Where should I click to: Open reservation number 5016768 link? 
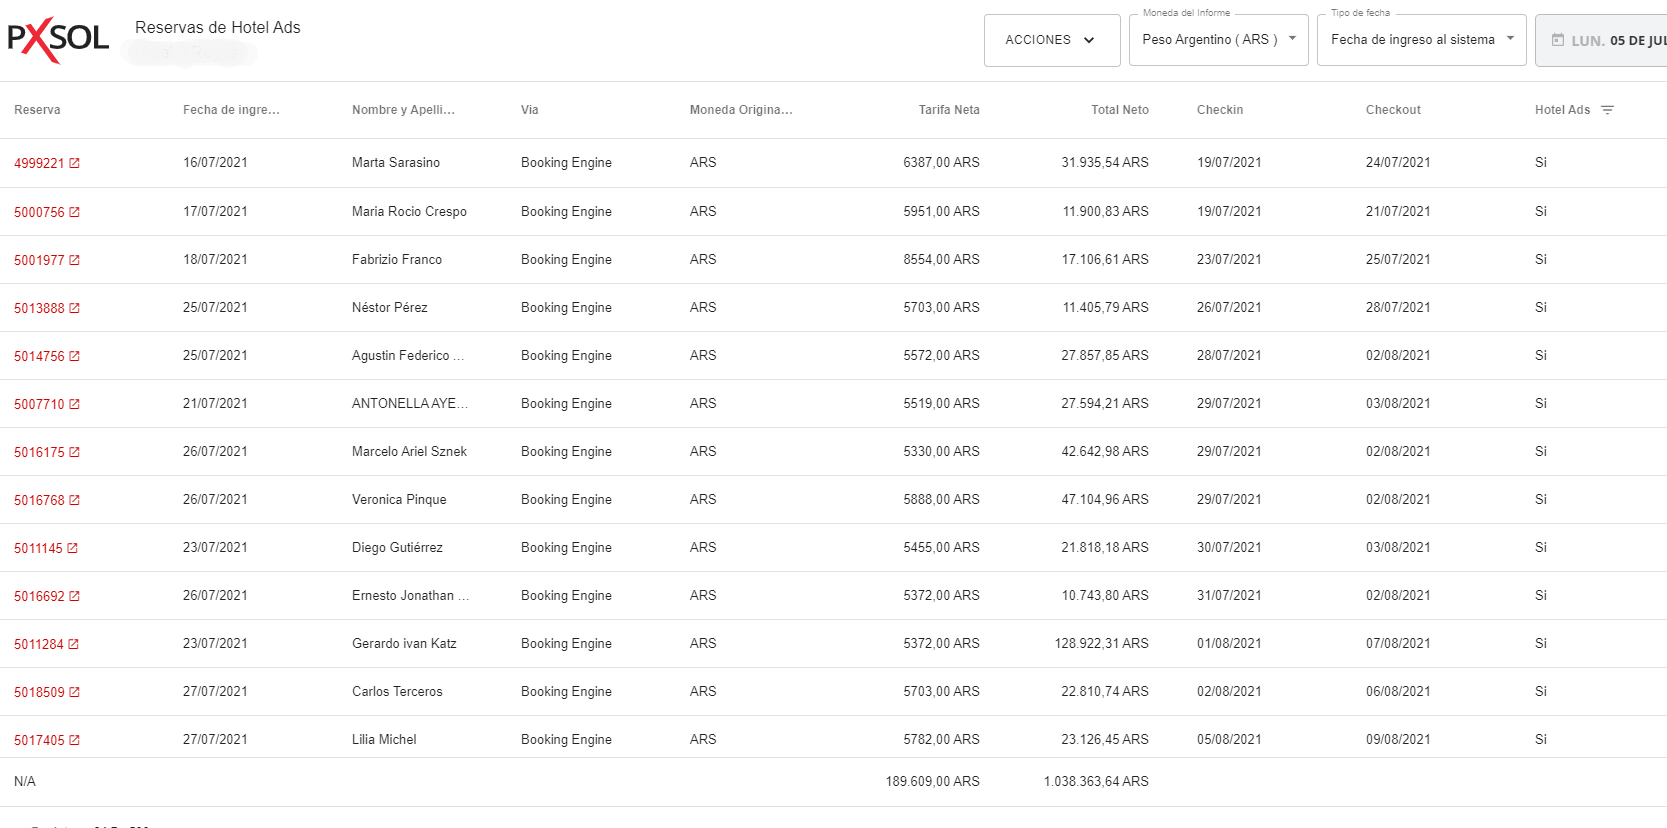click(39, 500)
